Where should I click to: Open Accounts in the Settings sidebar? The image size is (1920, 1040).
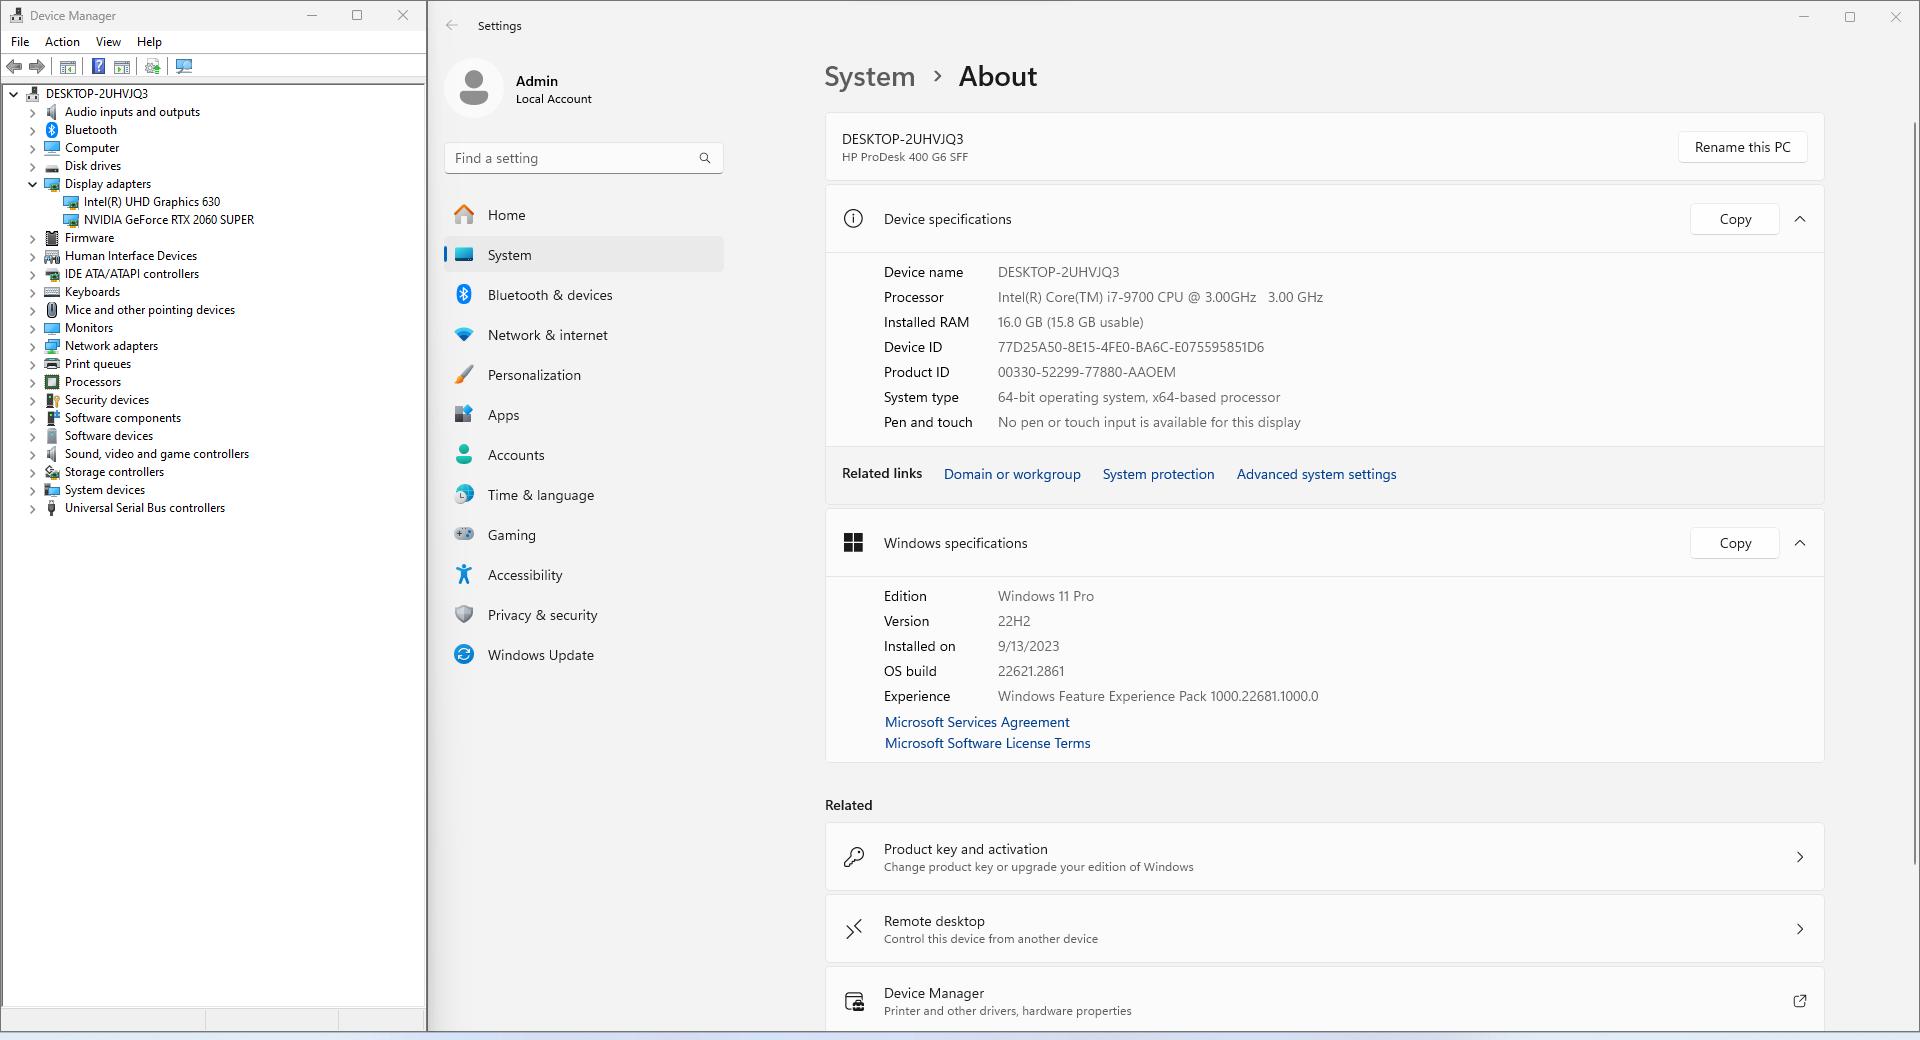(584, 455)
